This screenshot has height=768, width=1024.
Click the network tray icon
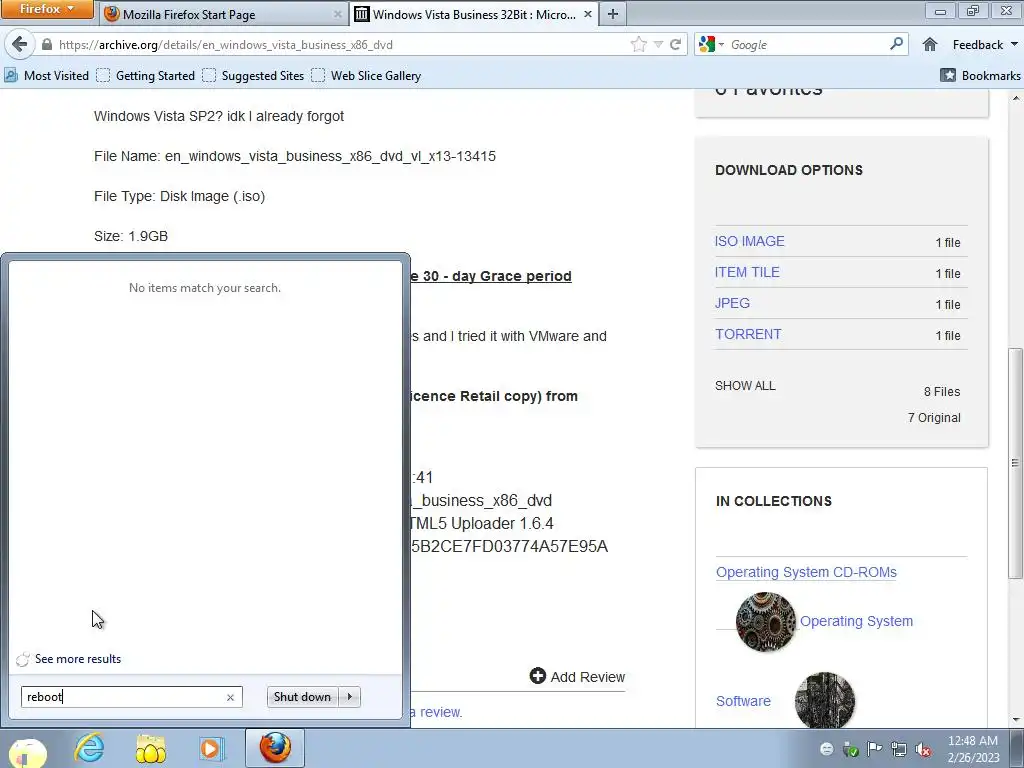tap(899, 749)
